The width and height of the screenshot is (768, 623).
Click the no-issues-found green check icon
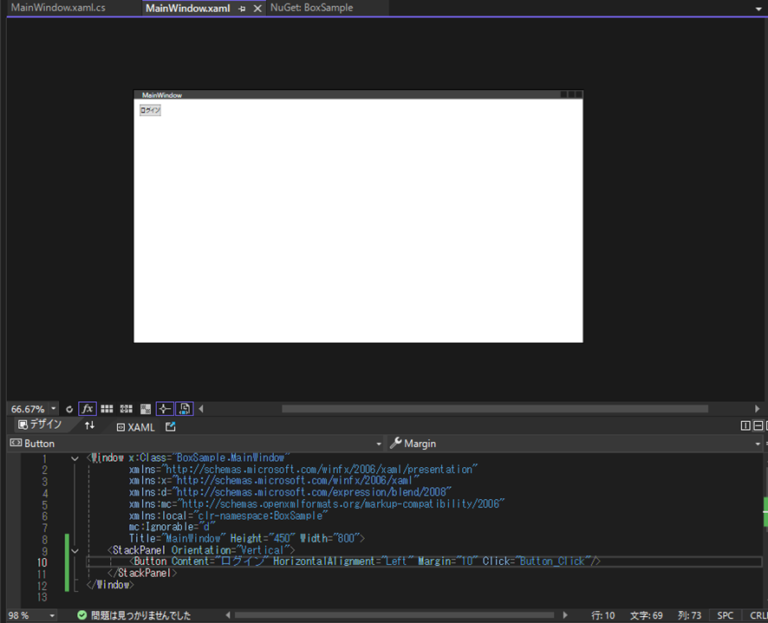(82, 615)
